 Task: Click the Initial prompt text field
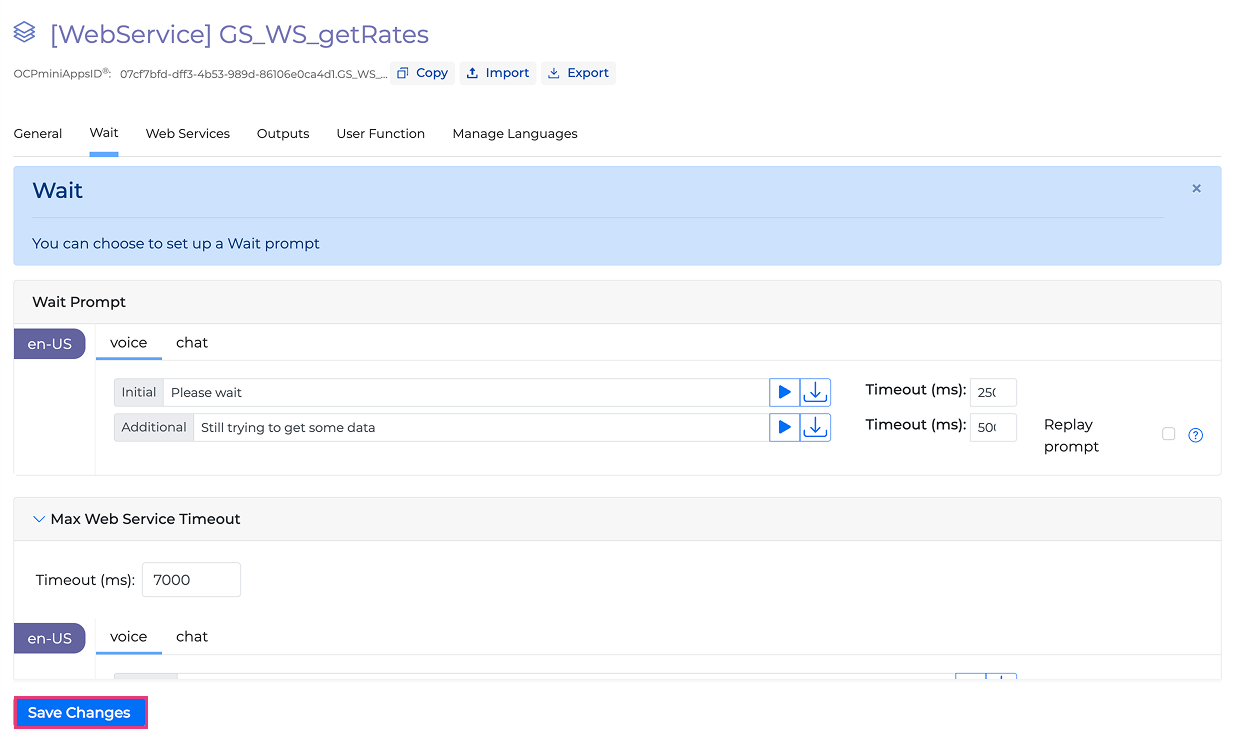(465, 392)
